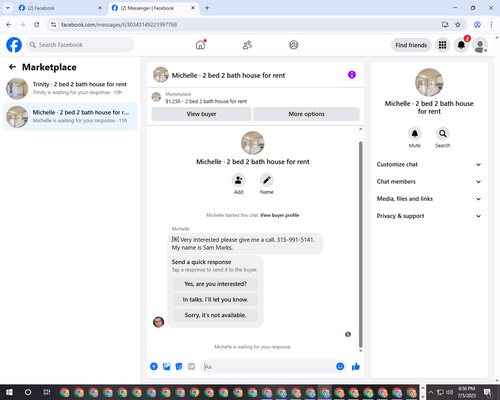This screenshot has width=500, height=400.
Task: Send a thumbs-up like
Action: (356, 367)
